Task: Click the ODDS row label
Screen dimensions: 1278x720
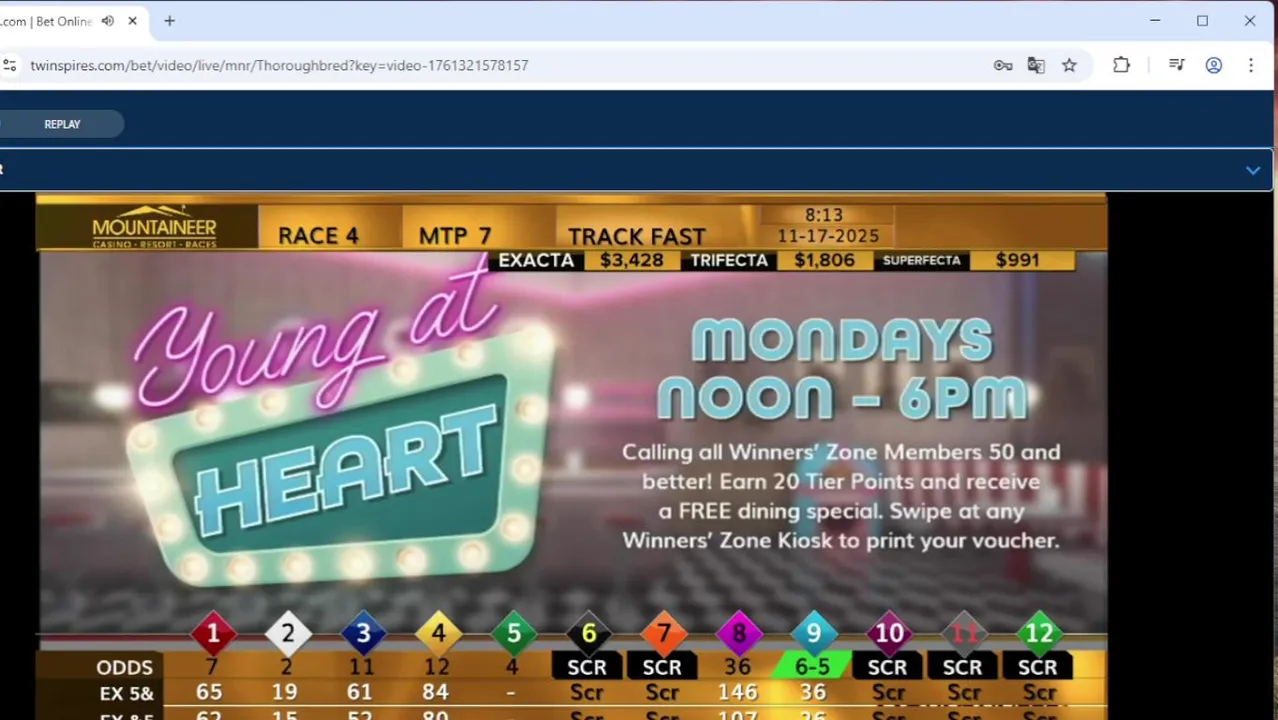Action: pos(124,667)
